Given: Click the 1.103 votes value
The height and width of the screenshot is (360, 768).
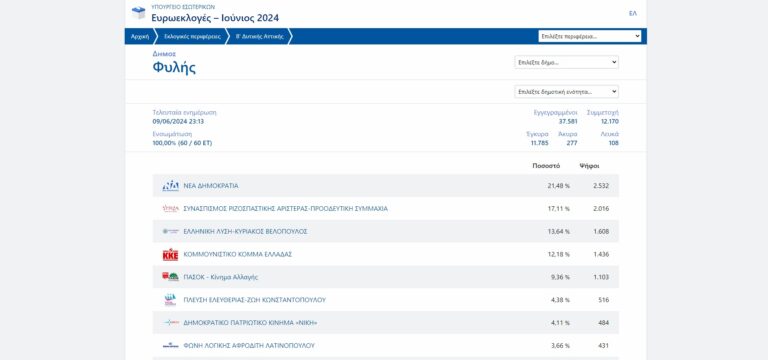Looking at the screenshot, I should [601, 277].
